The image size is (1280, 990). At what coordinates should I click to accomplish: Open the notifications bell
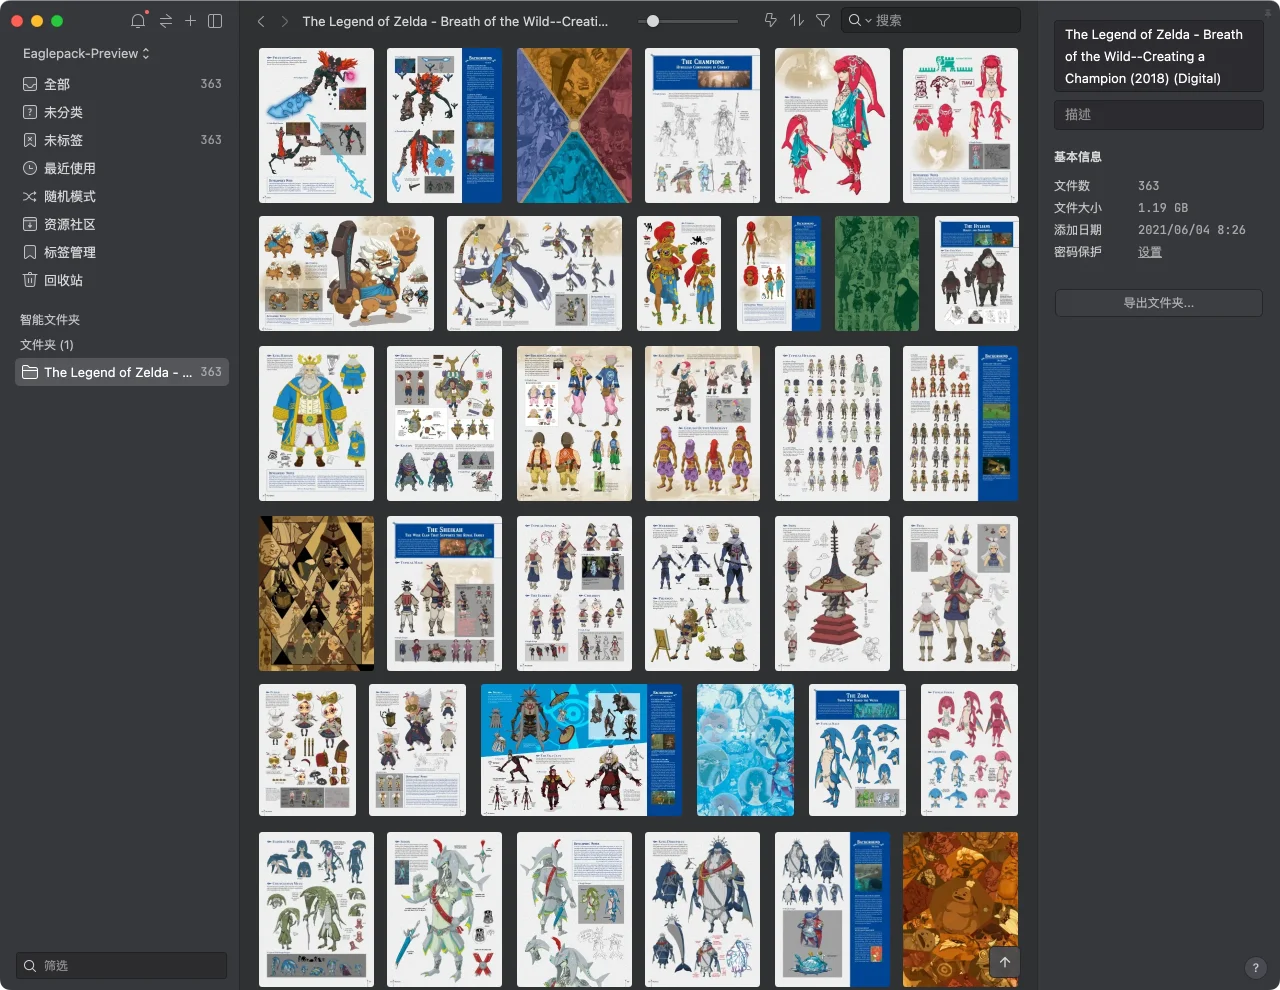[x=138, y=21]
